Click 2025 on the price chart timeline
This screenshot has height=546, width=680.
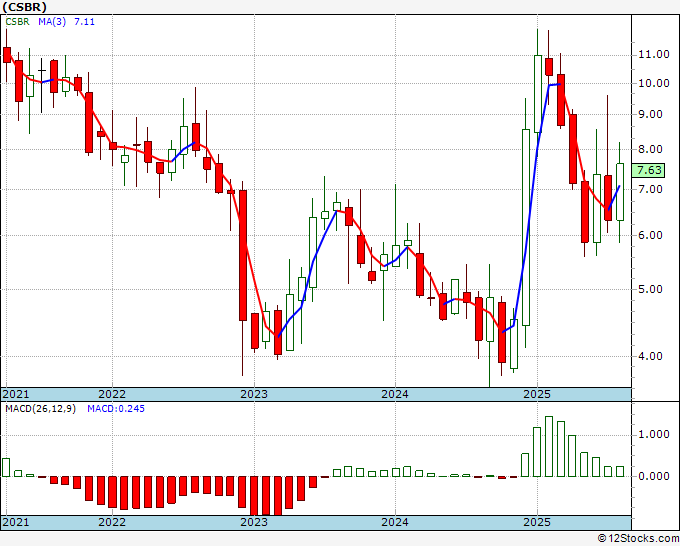pyautogui.click(x=537, y=394)
